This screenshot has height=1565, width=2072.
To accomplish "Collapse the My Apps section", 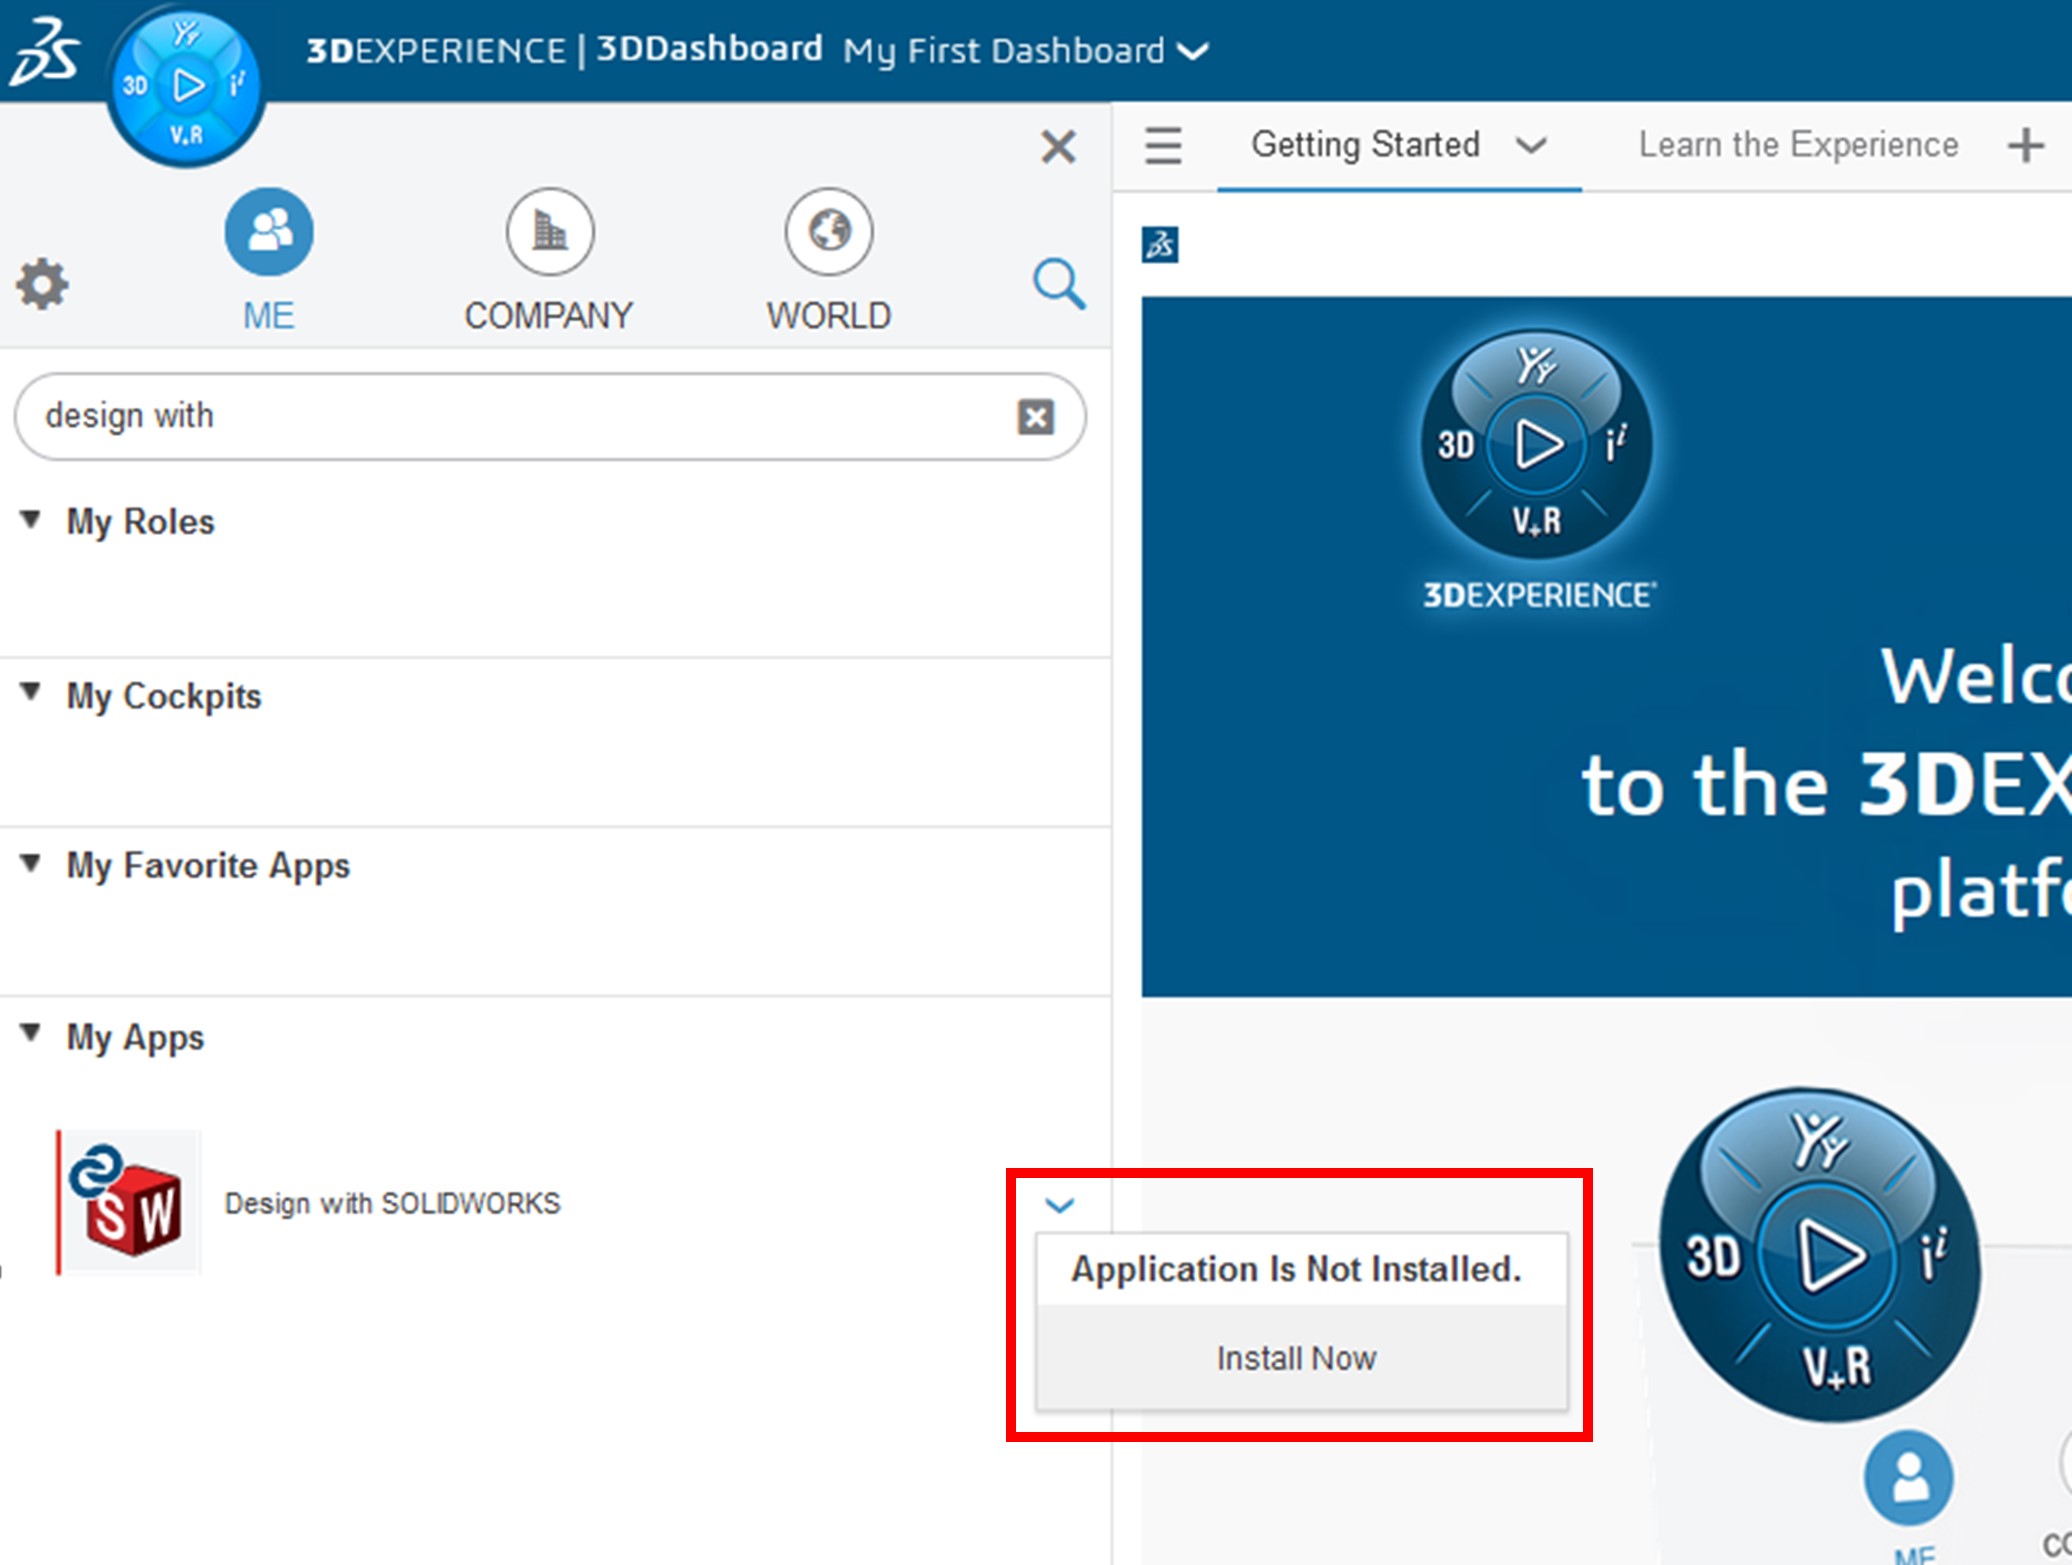I will point(31,1033).
